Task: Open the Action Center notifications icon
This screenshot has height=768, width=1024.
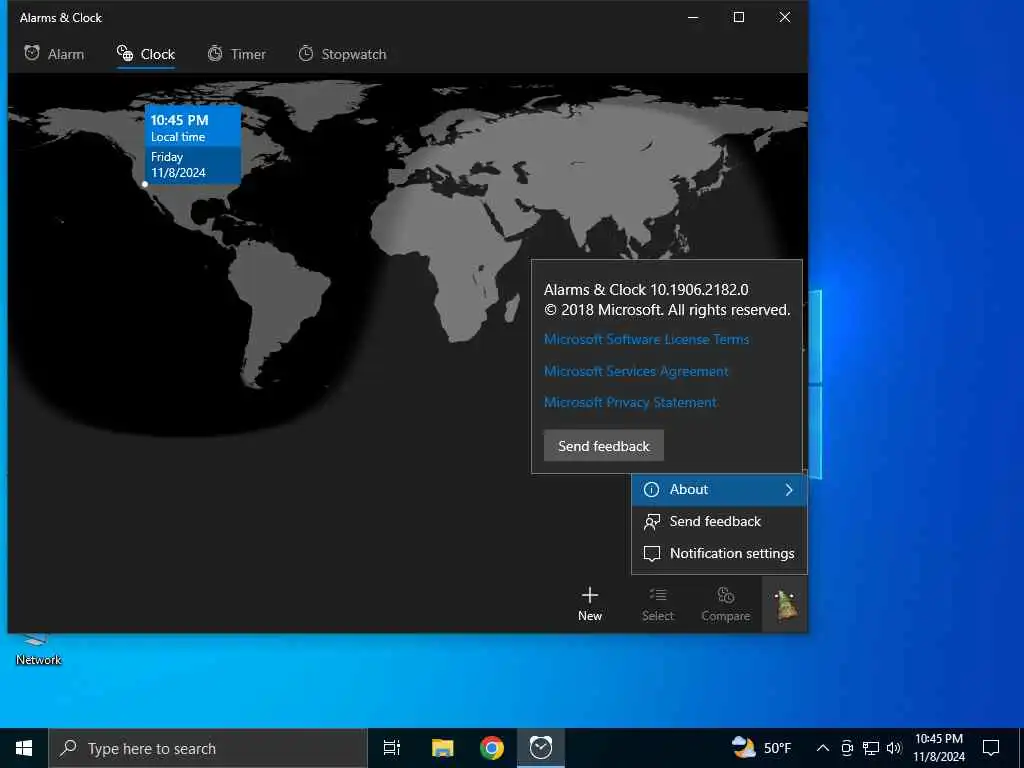Action: tap(991, 748)
